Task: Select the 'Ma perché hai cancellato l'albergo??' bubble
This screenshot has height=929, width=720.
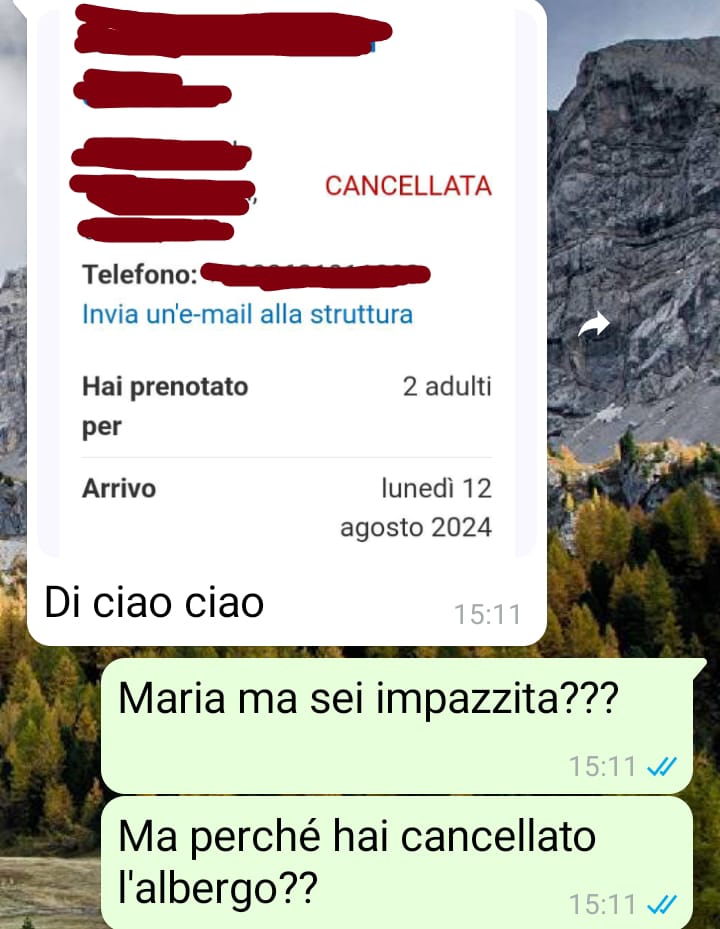Action: tap(397, 863)
